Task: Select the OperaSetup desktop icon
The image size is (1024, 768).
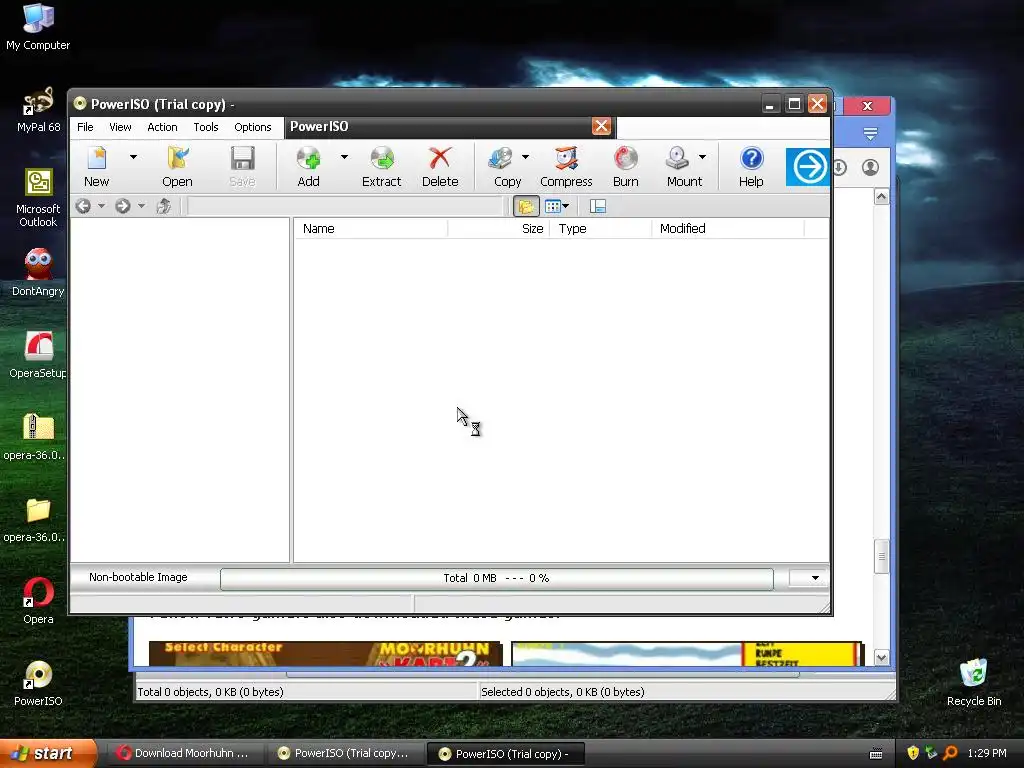Action: (x=38, y=355)
